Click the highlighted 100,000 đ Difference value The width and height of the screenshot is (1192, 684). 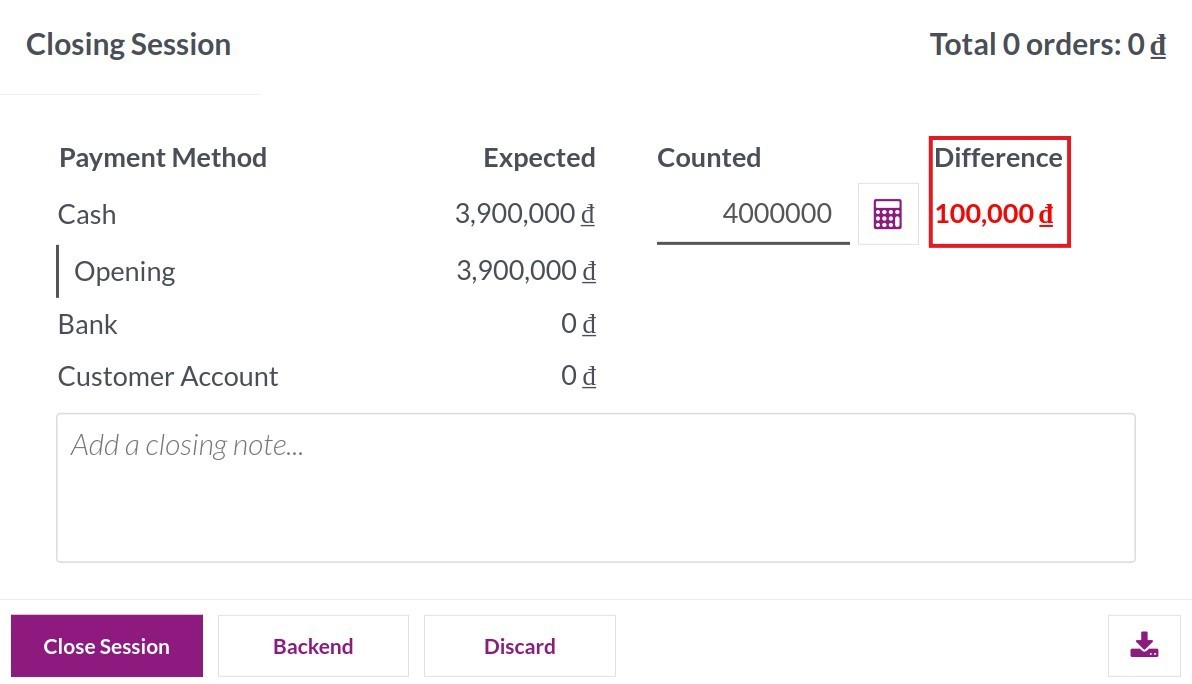(999, 213)
